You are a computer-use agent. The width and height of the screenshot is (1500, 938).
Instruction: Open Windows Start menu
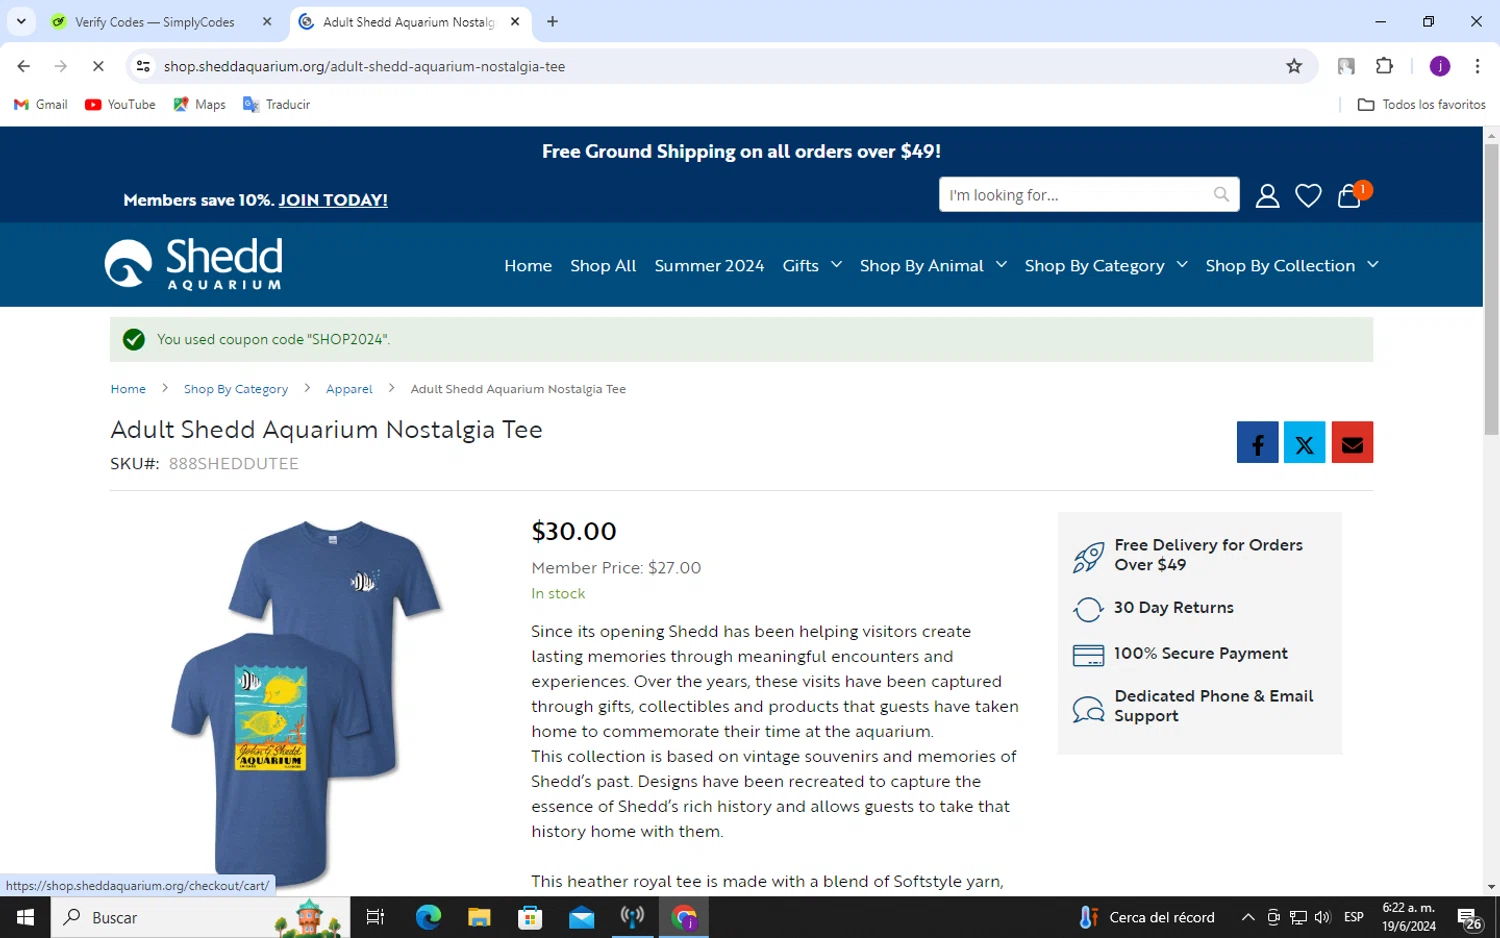[25, 917]
